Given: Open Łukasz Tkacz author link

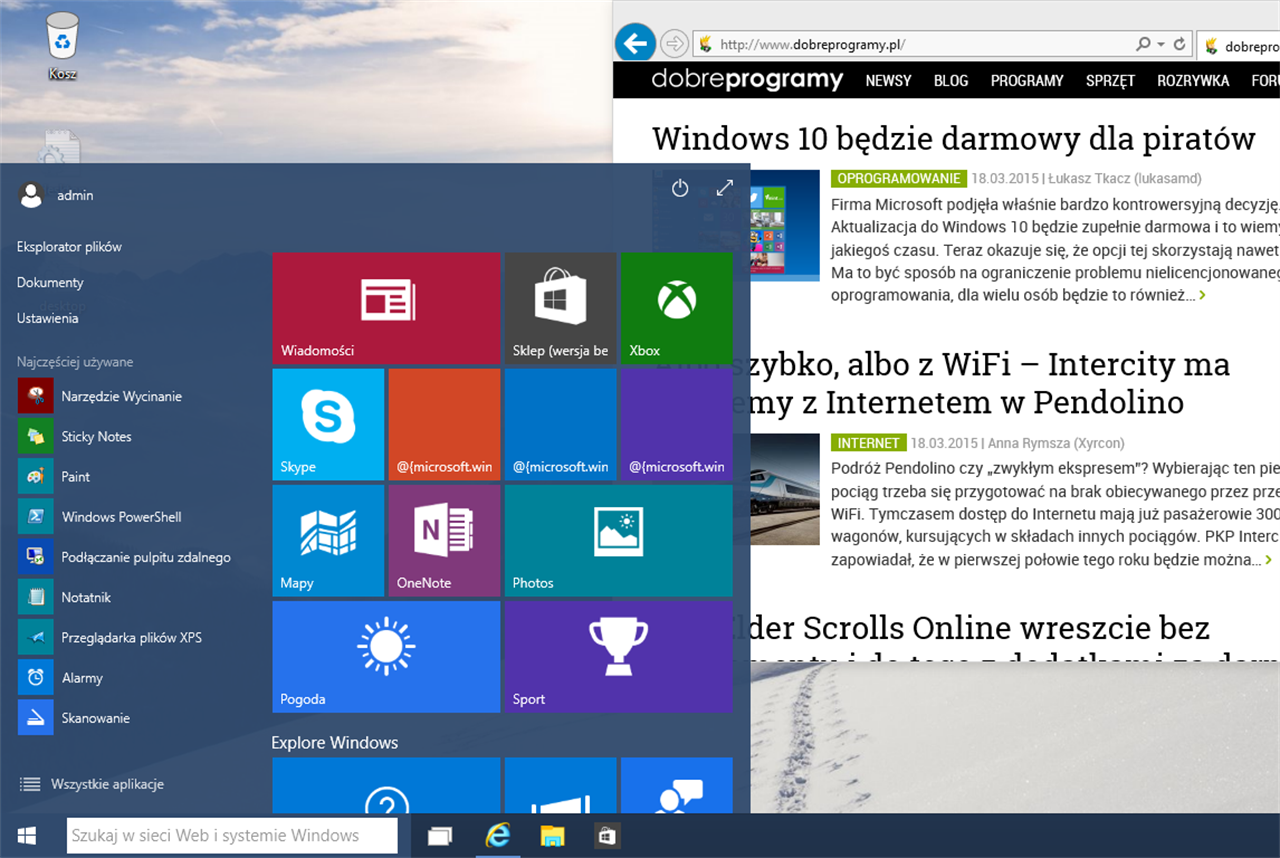Looking at the screenshot, I should [x=1124, y=178].
